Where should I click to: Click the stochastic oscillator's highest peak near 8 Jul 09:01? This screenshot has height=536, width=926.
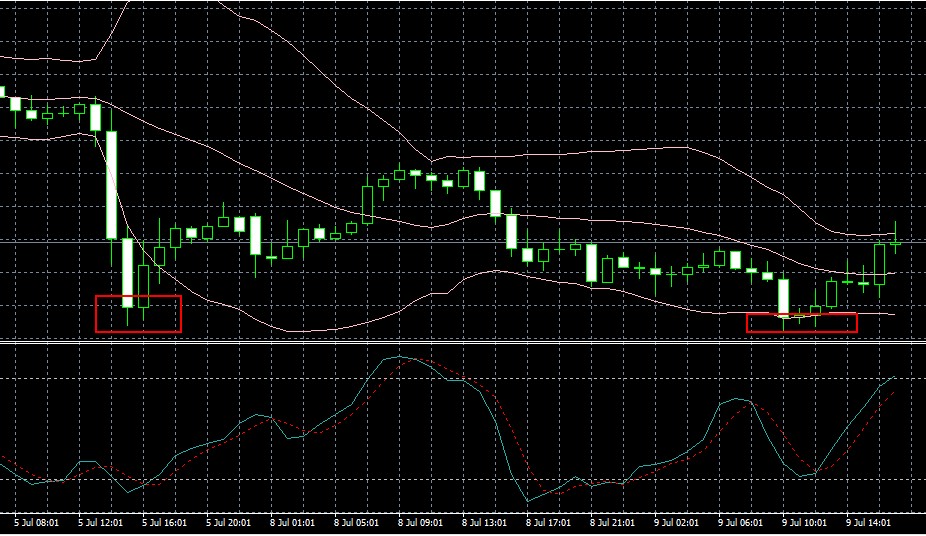[402, 357]
